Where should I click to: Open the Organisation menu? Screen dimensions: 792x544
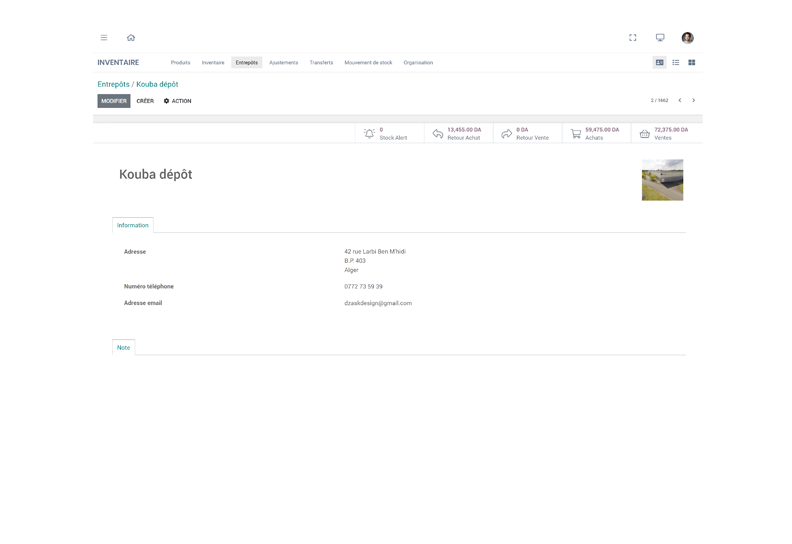[418, 63]
